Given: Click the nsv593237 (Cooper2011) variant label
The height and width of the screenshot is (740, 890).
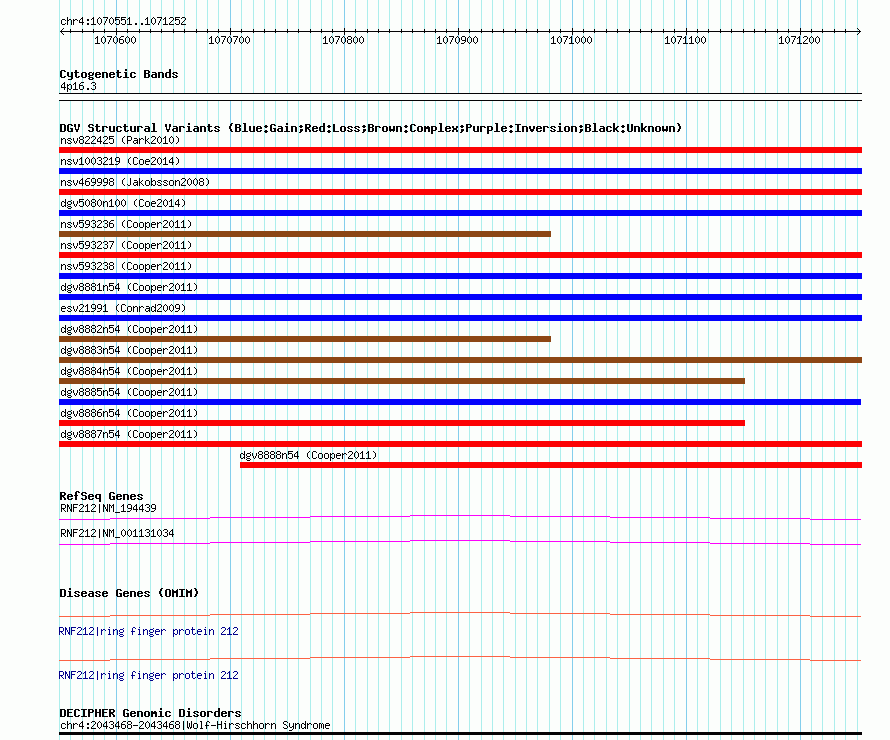Looking at the screenshot, I should coord(126,245).
